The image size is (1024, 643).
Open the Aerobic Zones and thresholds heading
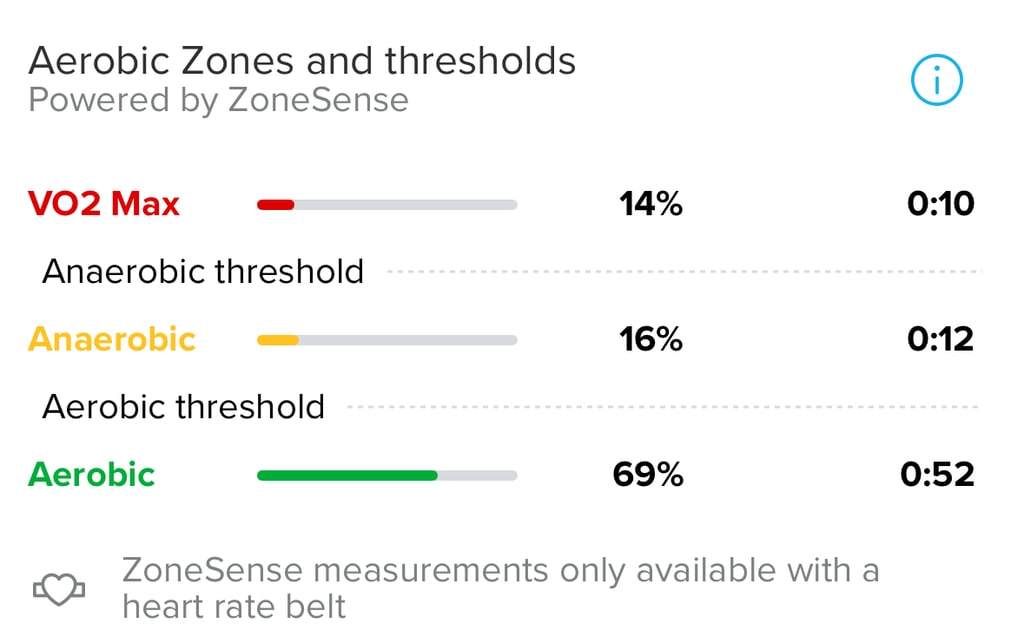click(x=302, y=60)
